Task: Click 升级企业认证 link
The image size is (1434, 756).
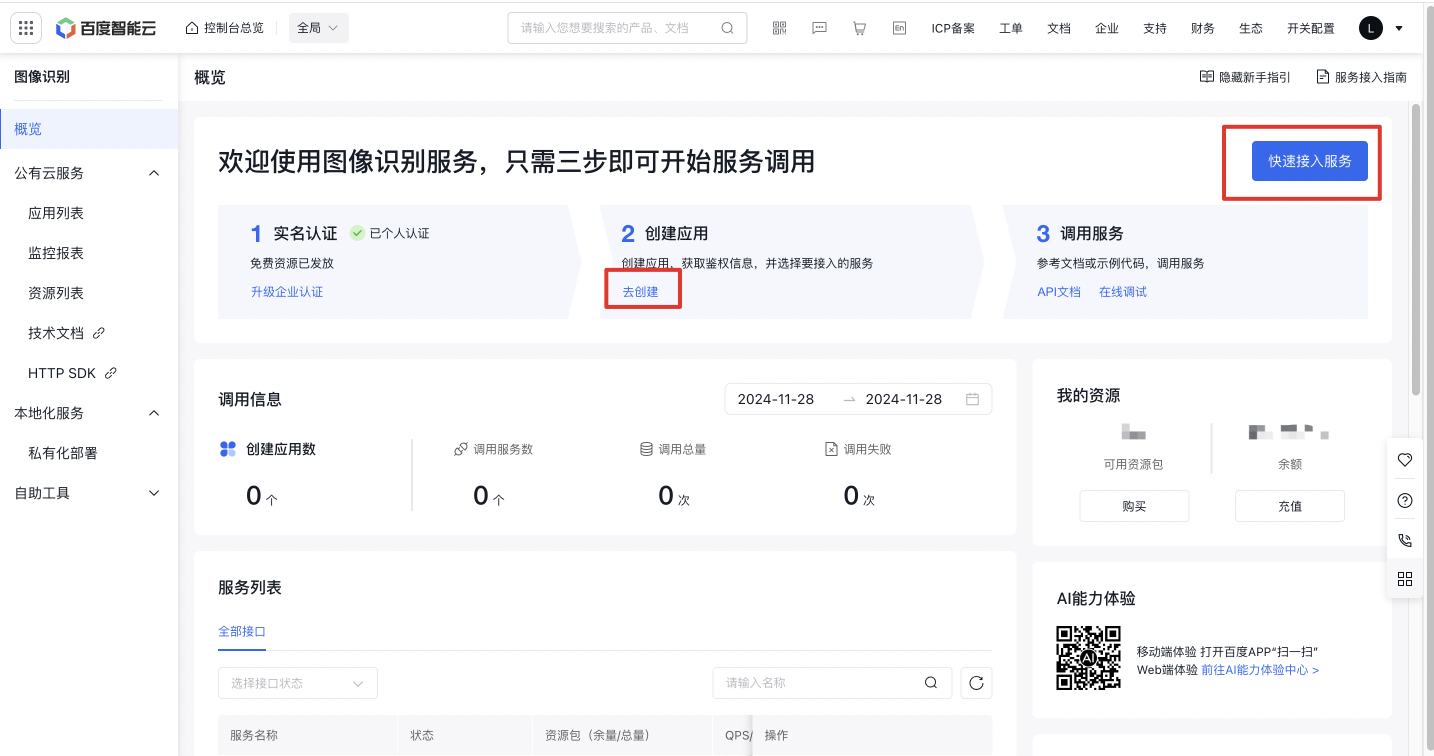Action: tap(287, 292)
